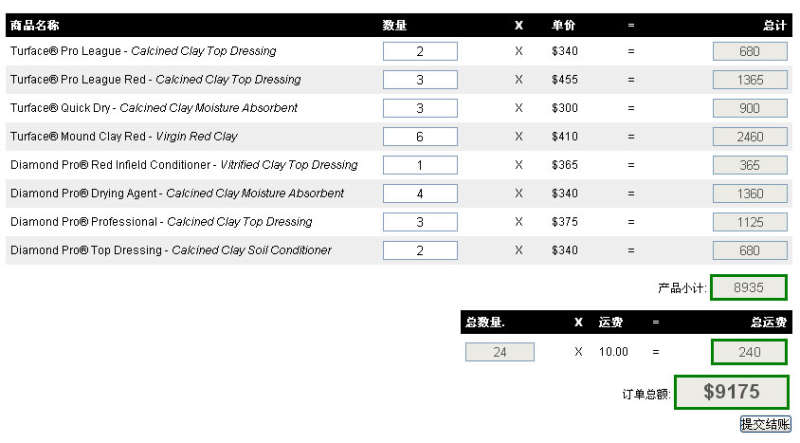
Task: Click the 提交结账 submit button
Action: (x=765, y=424)
